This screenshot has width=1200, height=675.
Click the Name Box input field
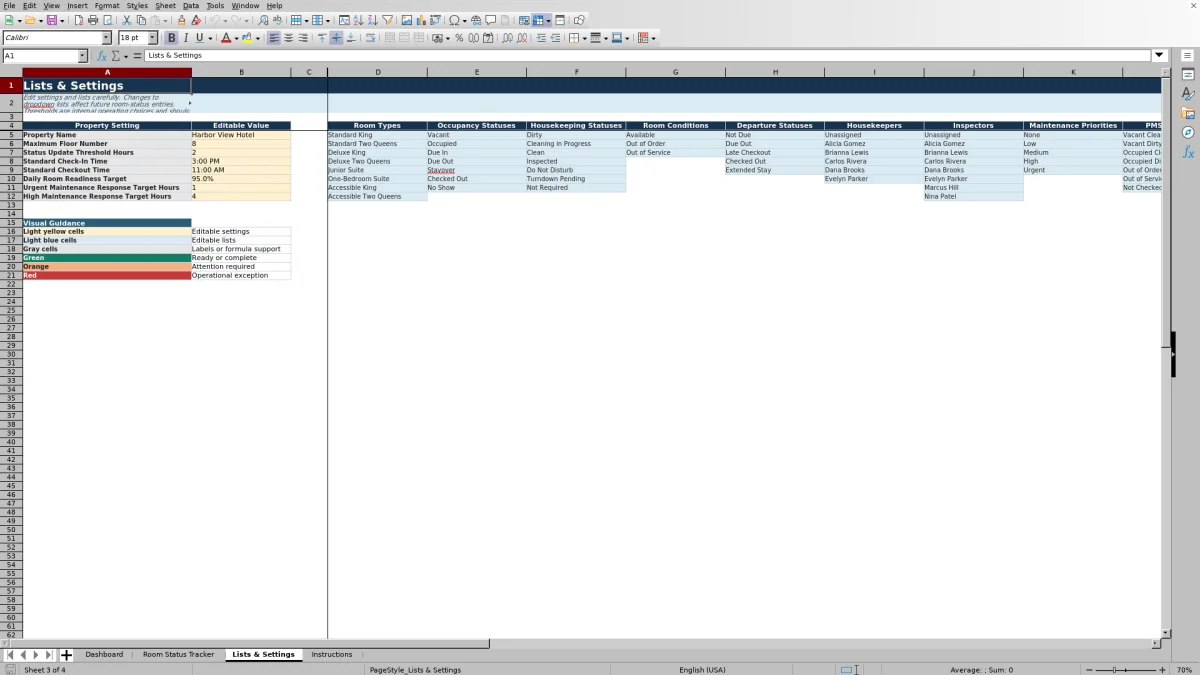(40, 56)
